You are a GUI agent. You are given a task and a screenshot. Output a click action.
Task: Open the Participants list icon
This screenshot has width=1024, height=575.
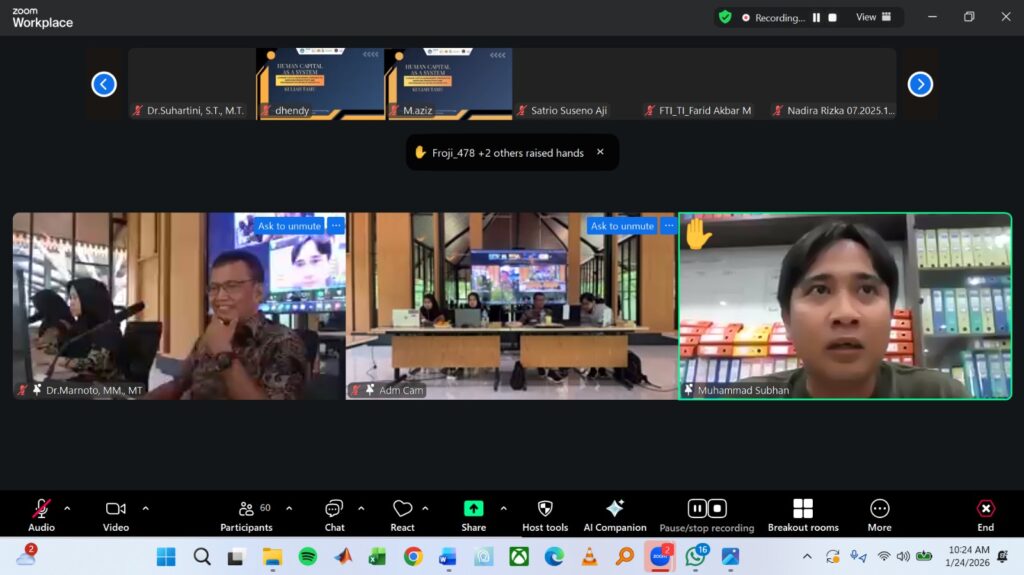click(x=246, y=509)
